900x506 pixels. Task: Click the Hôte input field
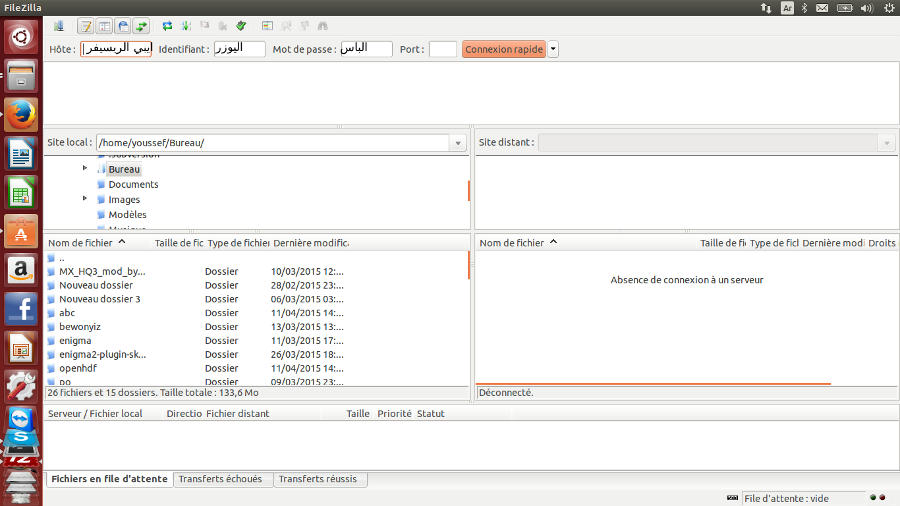(116, 49)
